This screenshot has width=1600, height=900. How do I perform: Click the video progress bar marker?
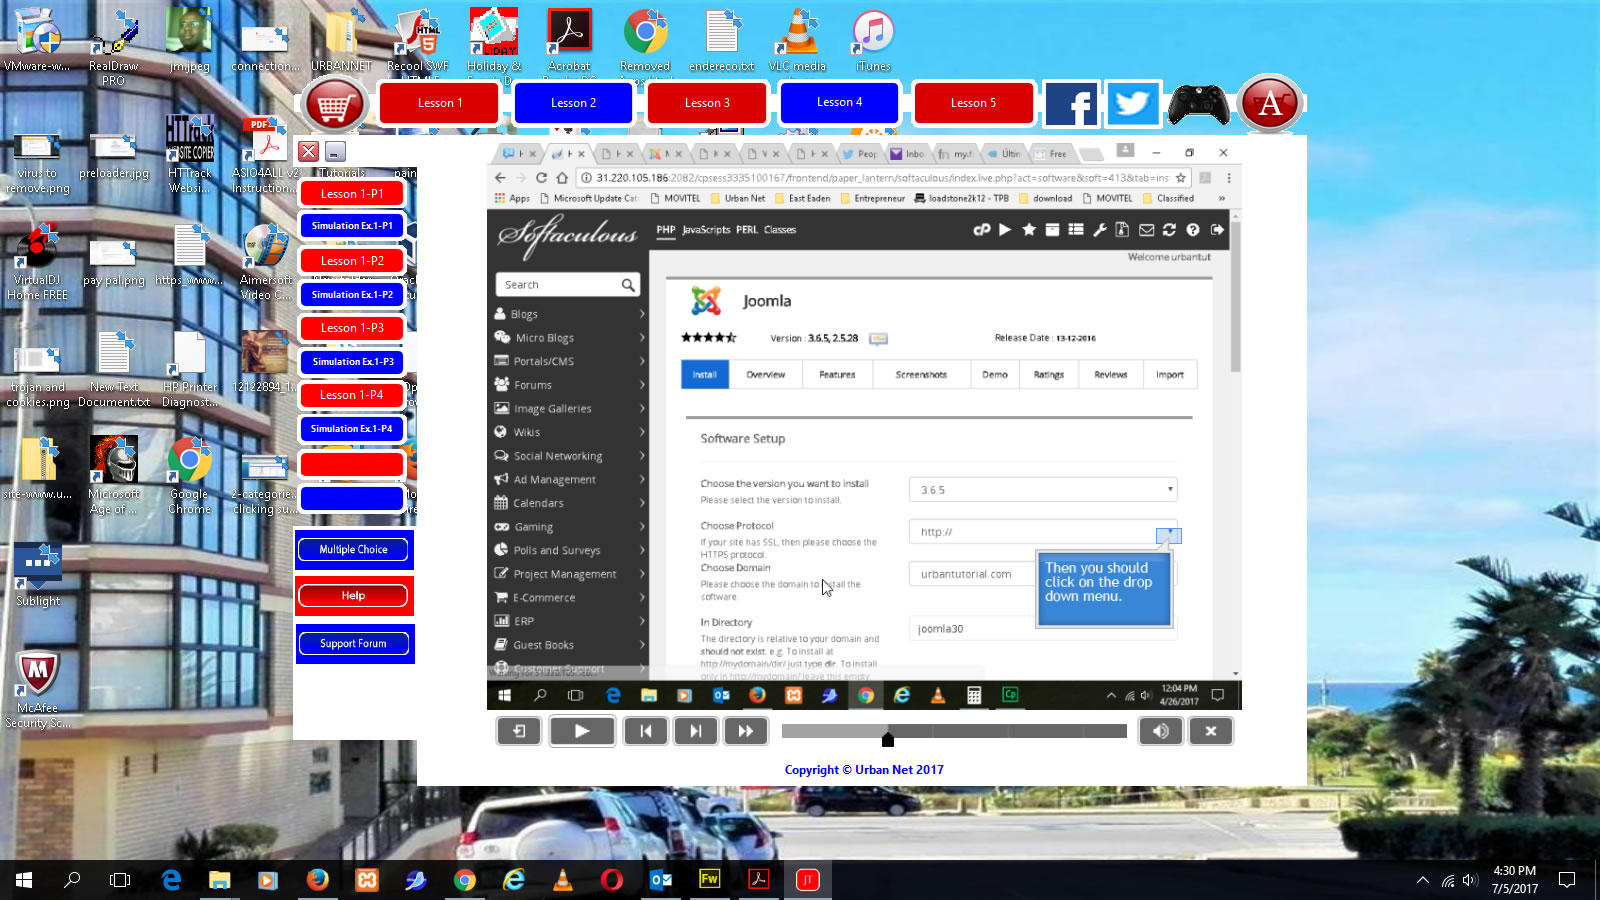tap(887, 738)
